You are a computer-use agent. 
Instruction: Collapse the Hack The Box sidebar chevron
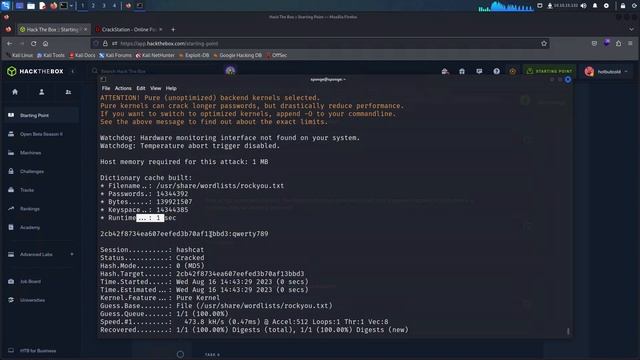73,71
